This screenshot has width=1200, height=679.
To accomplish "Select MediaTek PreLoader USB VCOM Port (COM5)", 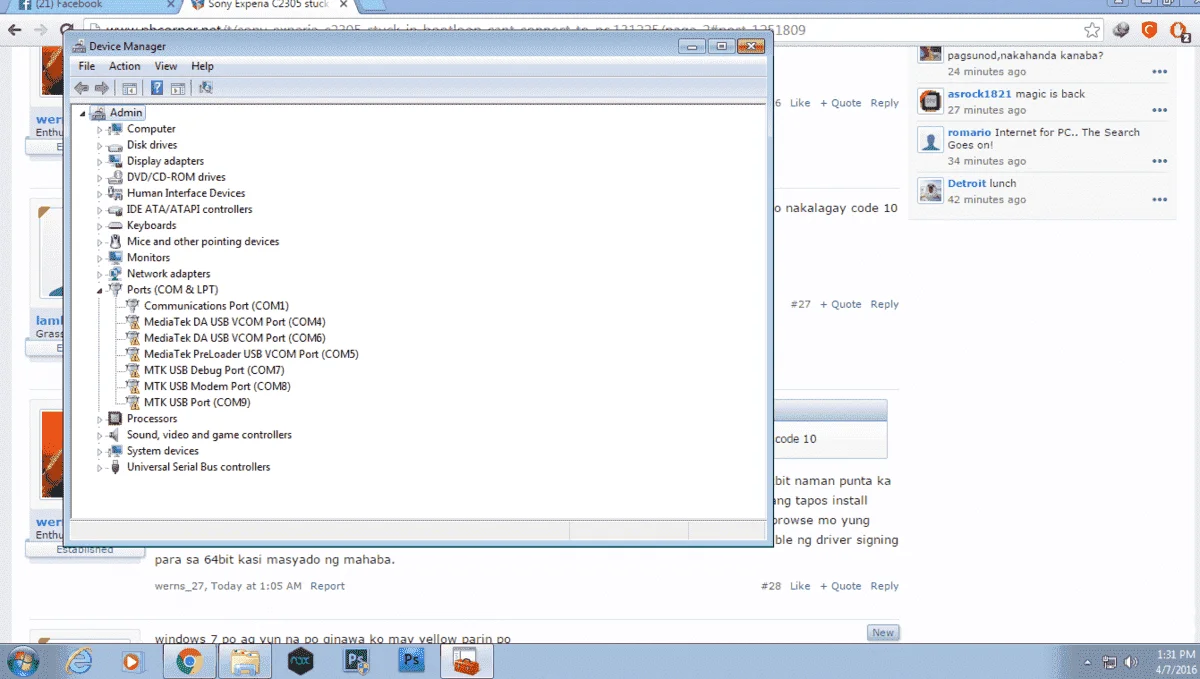I will (x=251, y=354).
